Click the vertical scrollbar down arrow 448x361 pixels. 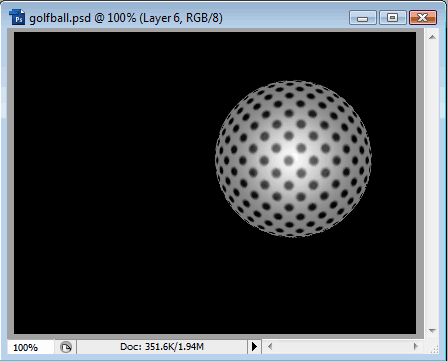432,331
